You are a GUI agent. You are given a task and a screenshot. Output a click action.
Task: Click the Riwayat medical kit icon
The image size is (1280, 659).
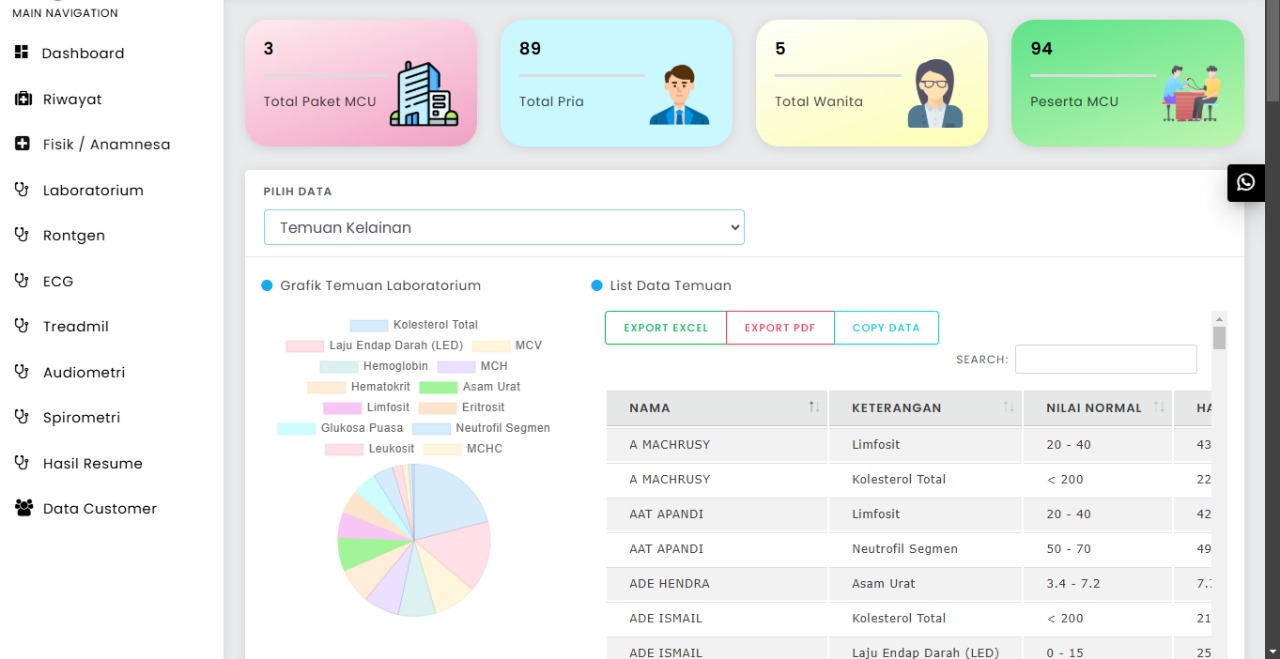point(22,99)
